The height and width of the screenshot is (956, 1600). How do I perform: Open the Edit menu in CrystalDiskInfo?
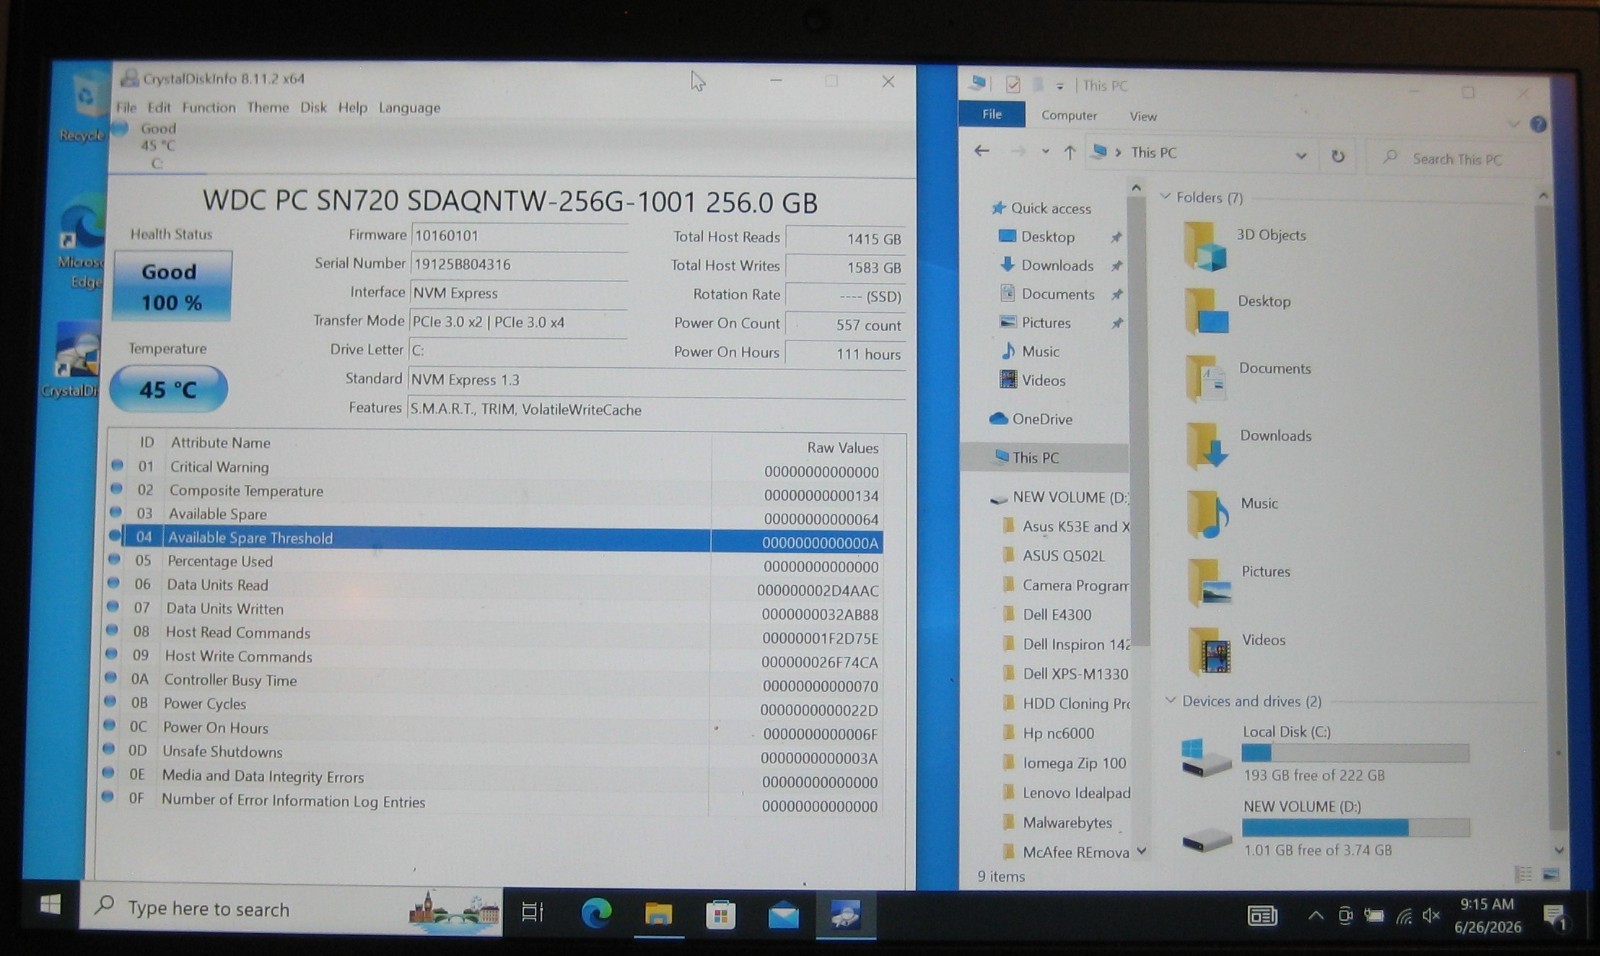point(159,107)
